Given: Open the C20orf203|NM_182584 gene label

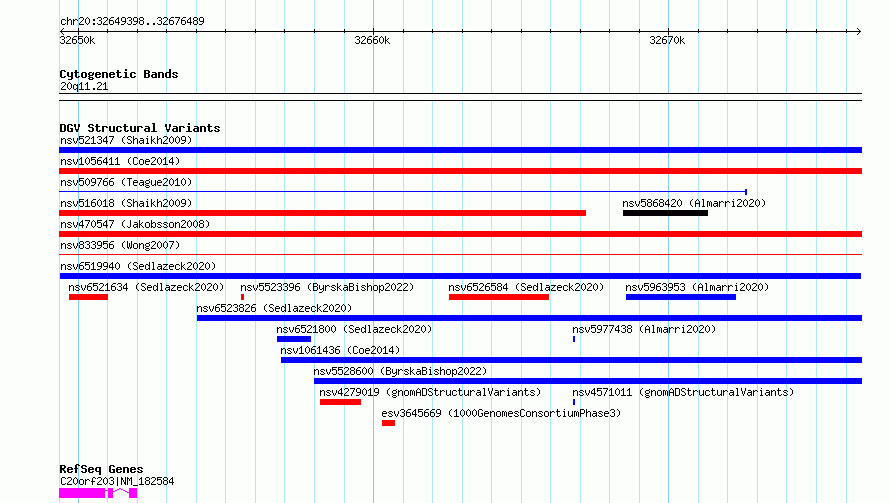Looking at the screenshot, I should [x=117, y=481].
